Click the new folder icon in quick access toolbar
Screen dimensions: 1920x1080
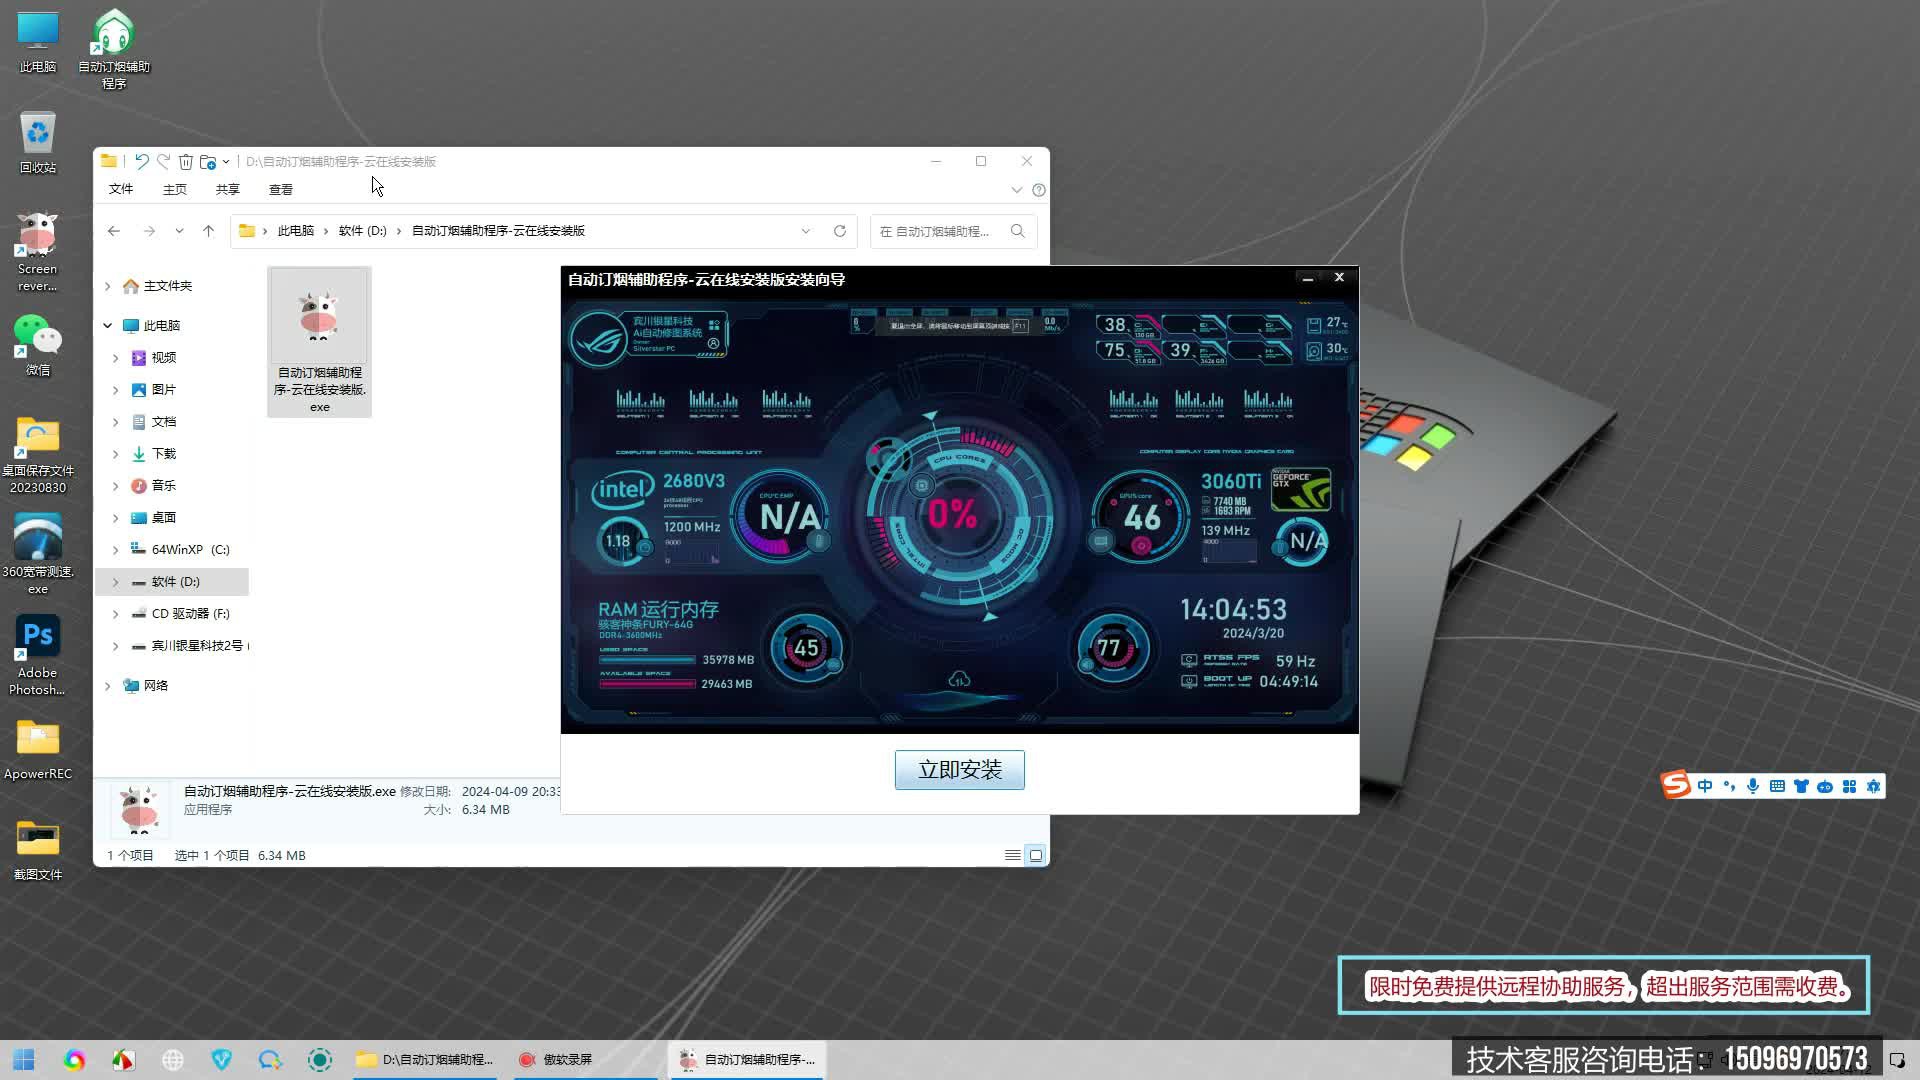[x=208, y=161]
